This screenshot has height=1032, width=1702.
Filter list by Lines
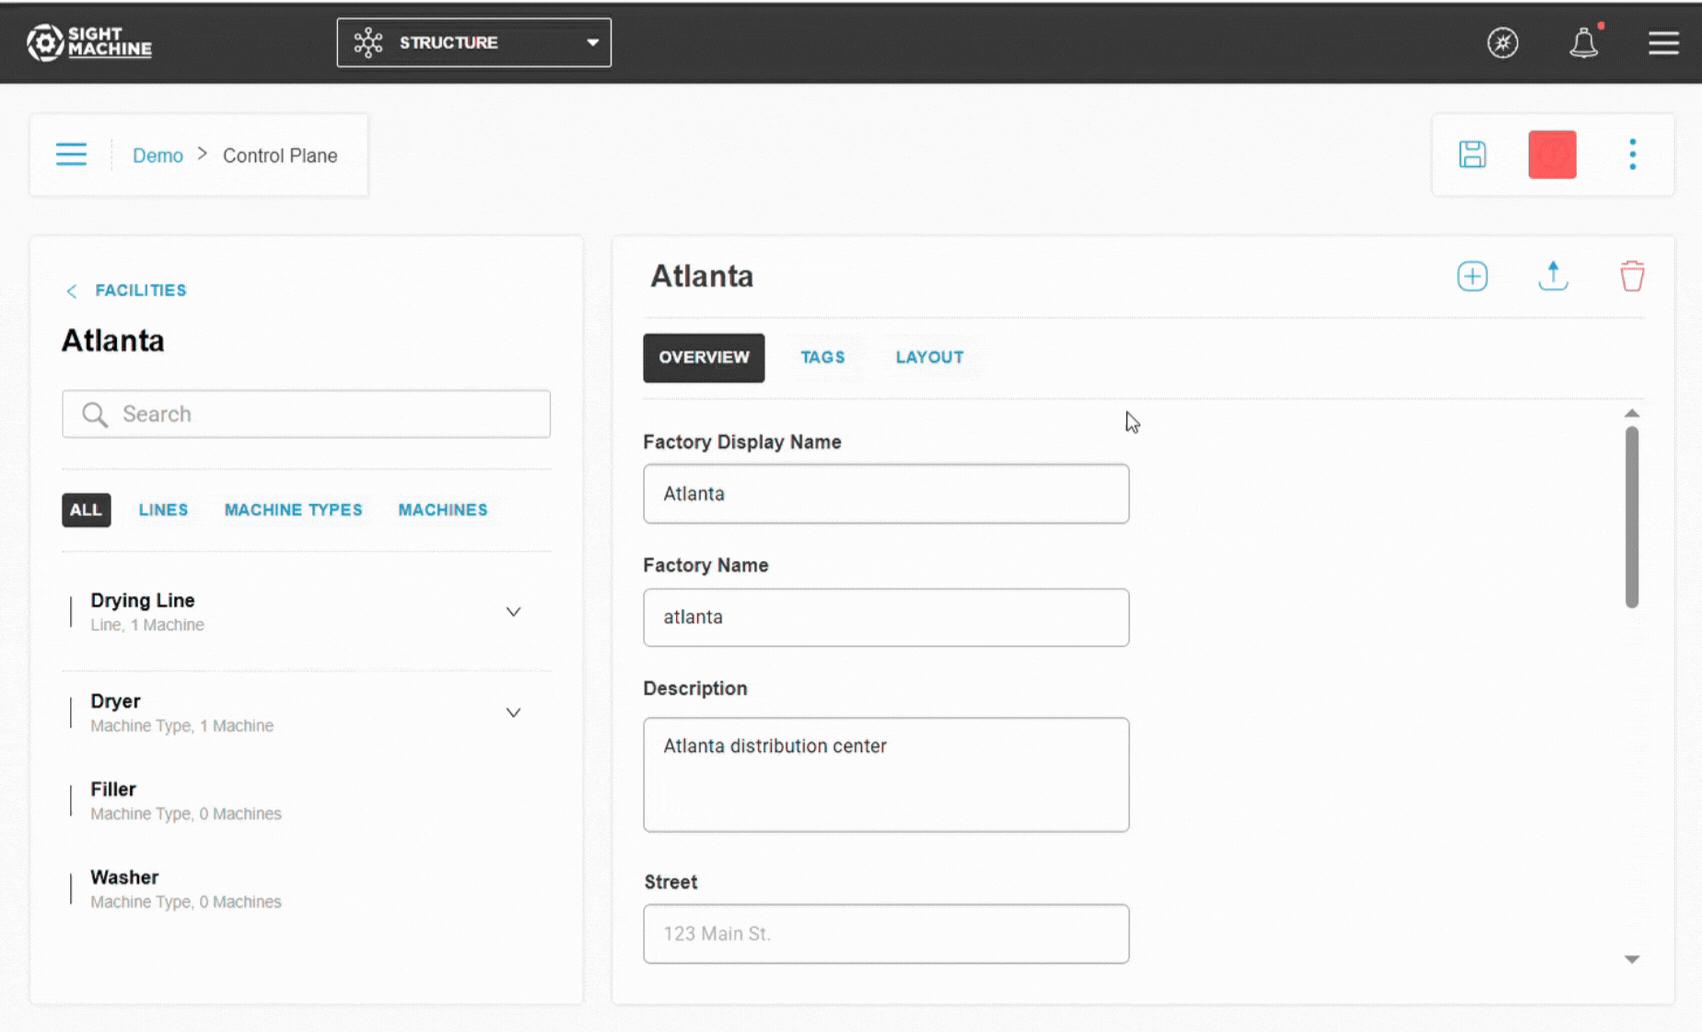(163, 510)
